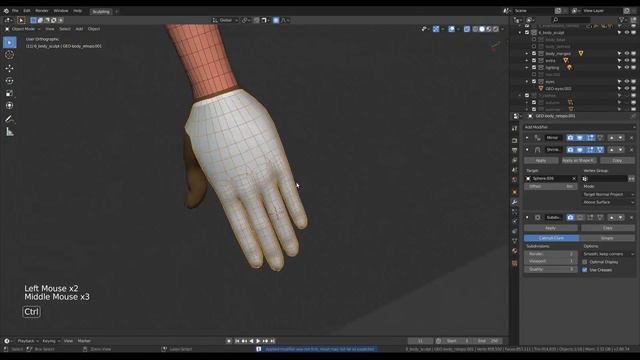Click Subdivision modifier Copy button
This screenshot has width=640, height=360.
tap(608, 228)
